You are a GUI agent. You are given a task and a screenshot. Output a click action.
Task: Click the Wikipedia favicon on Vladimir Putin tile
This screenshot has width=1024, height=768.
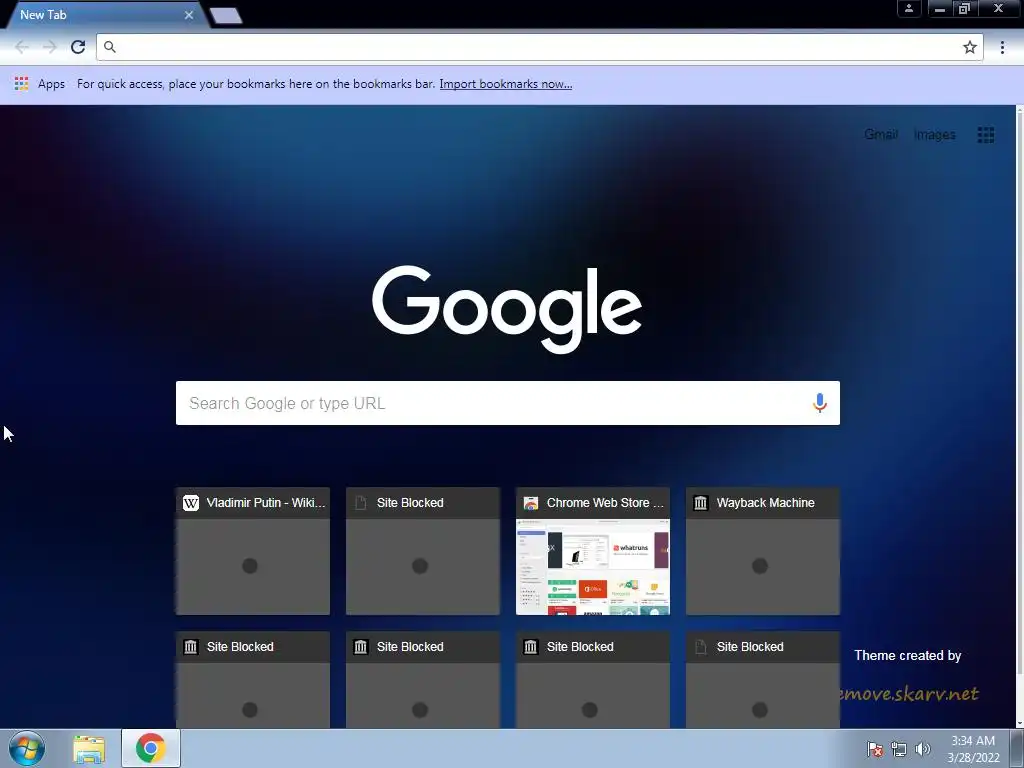(191, 503)
